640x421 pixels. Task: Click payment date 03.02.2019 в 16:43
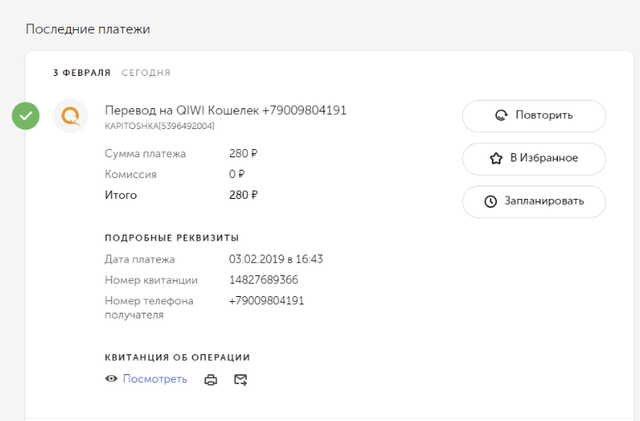pyautogui.click(x=276, y=259)
